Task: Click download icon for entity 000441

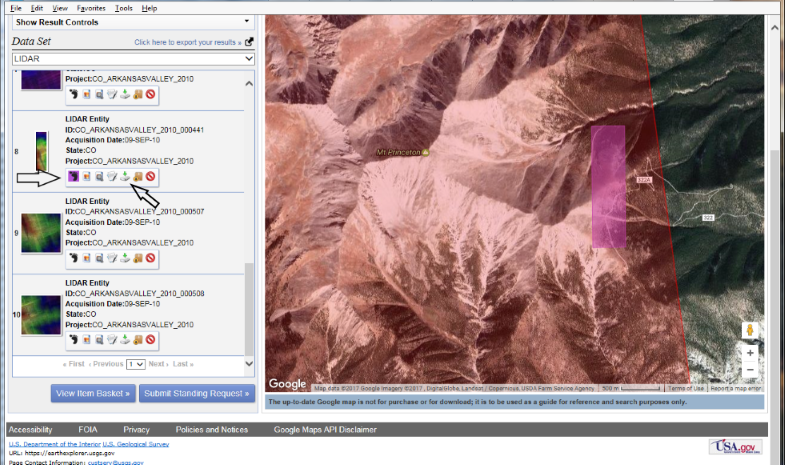Action: [x=124, y=177]
